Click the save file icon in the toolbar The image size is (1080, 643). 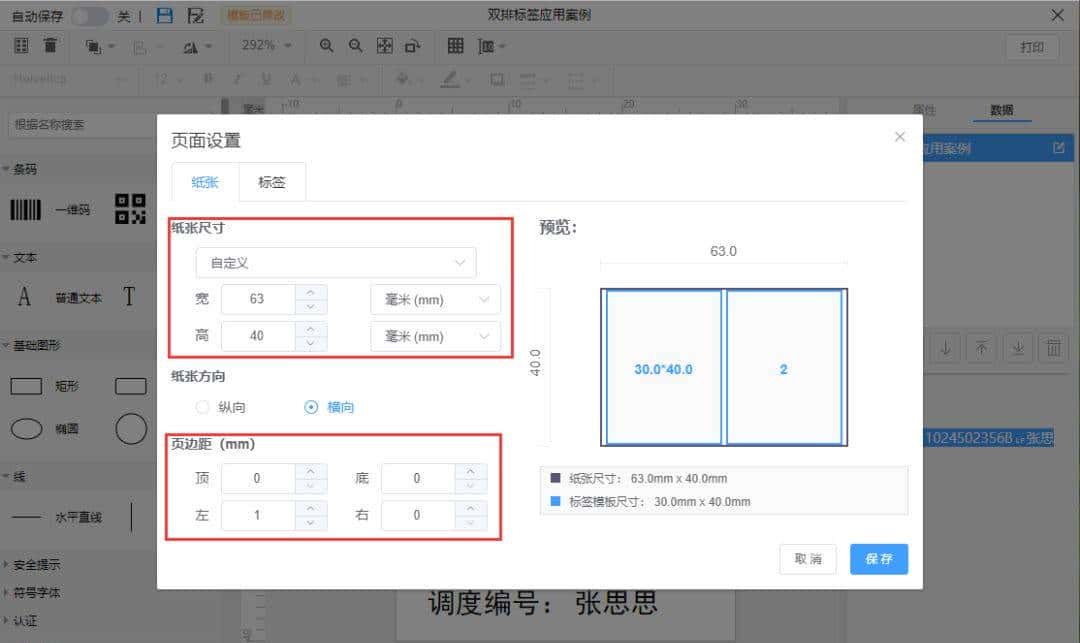[x=163, y=15]
